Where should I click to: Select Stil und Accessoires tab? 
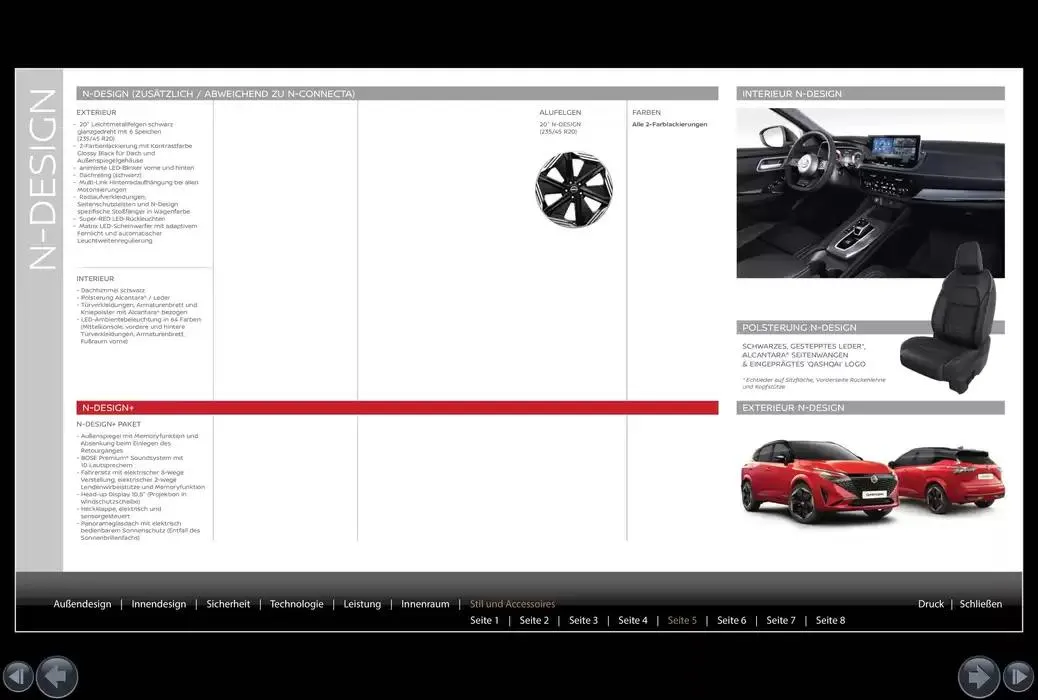[512, 604]
